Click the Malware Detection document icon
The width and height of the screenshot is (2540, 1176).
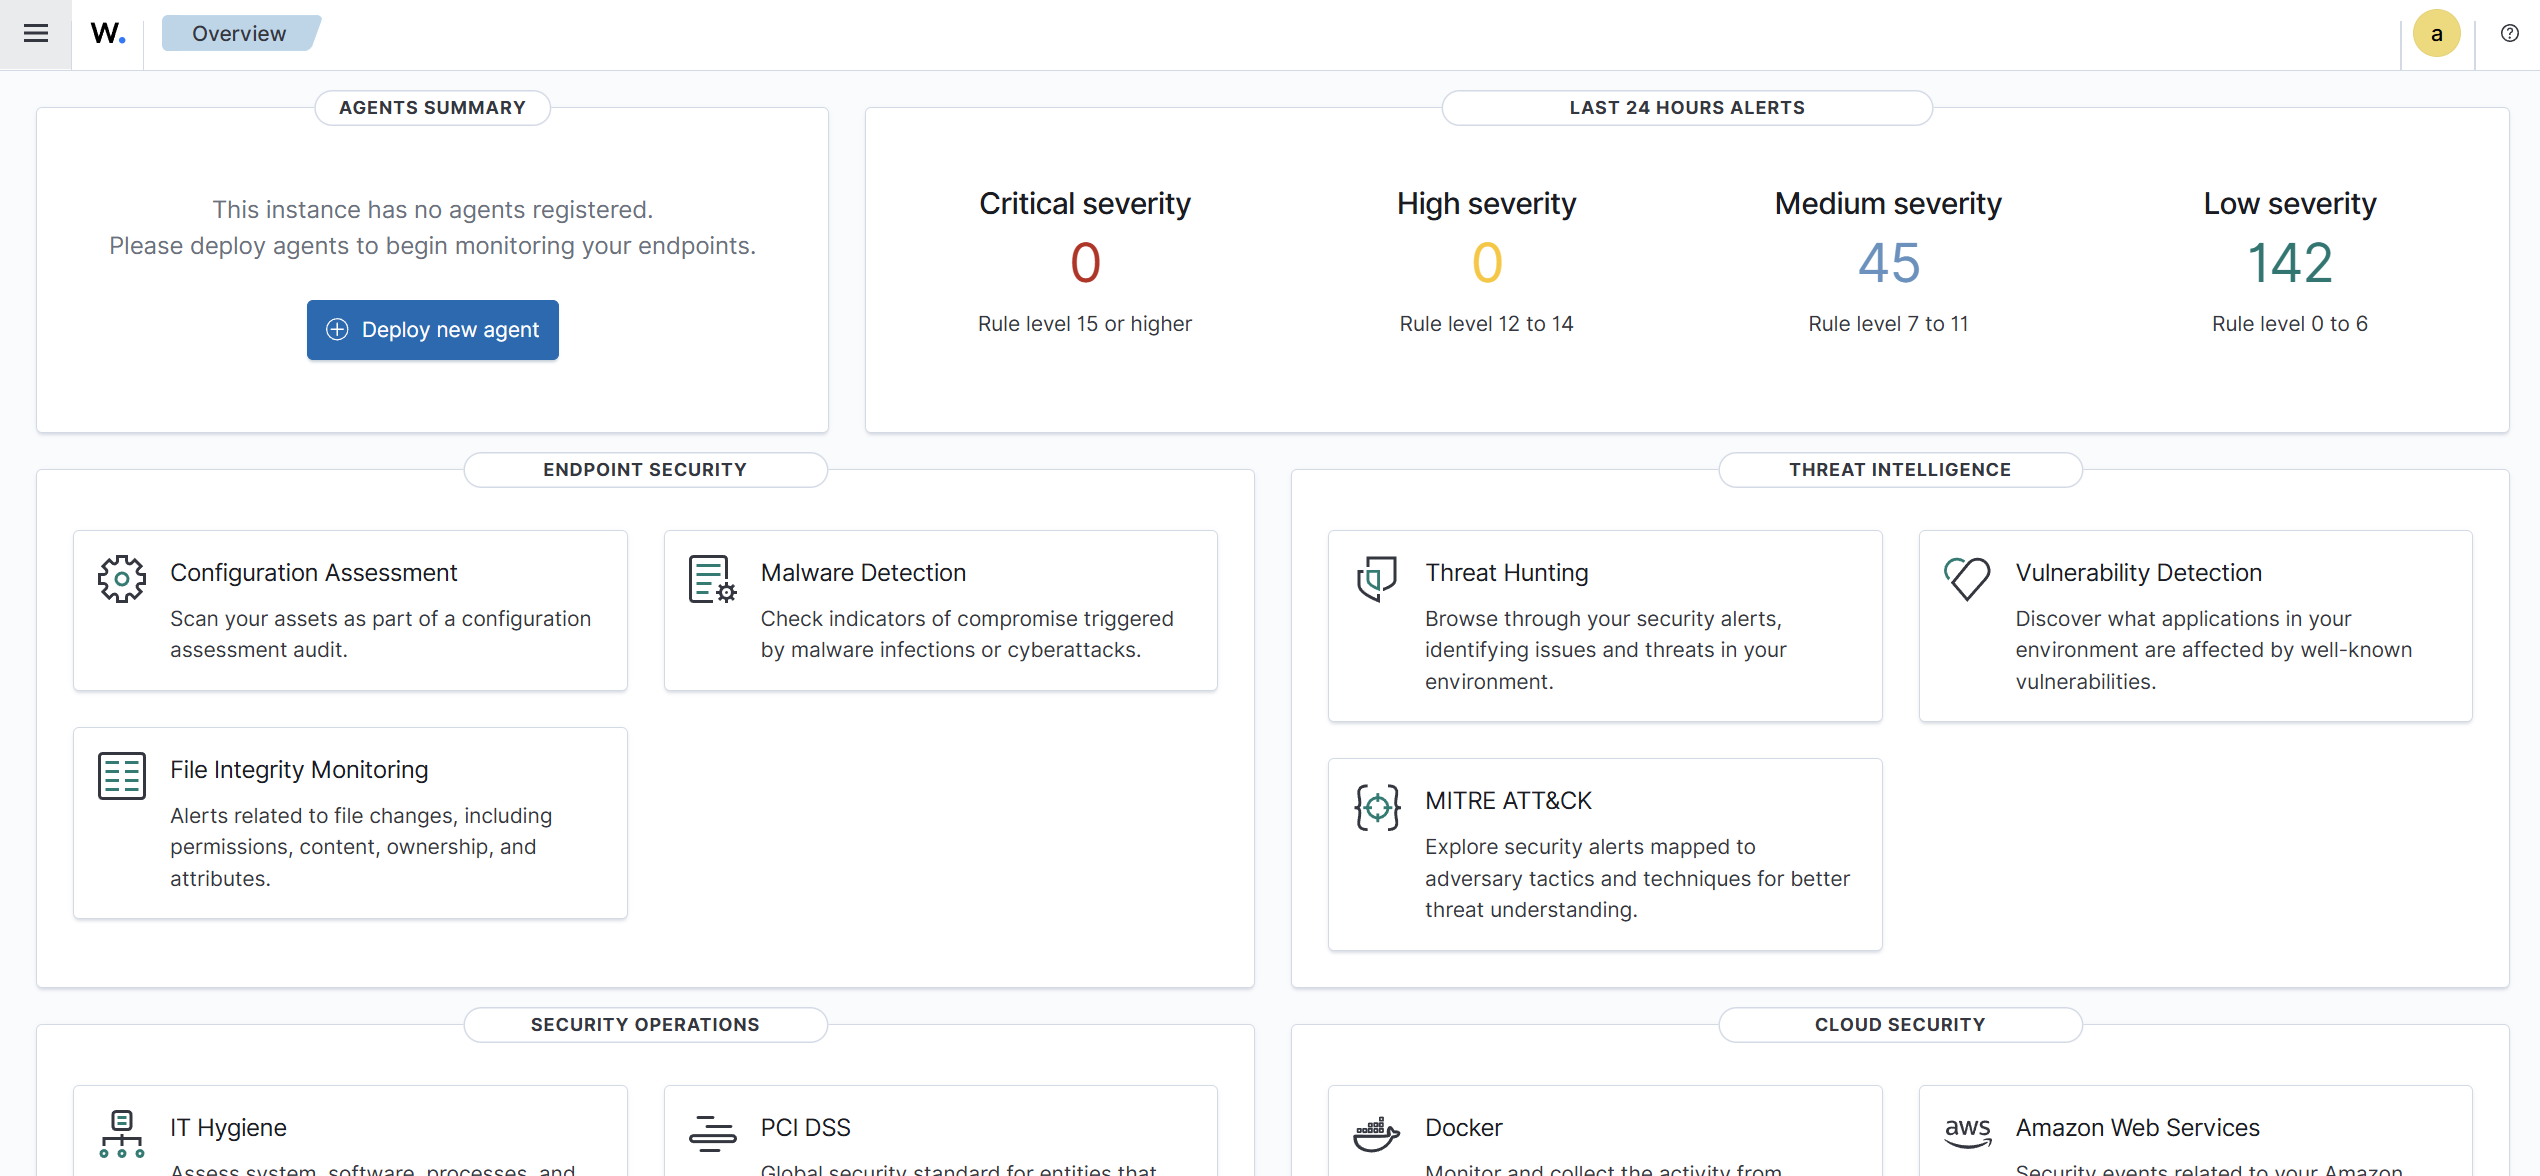point(712,579)
